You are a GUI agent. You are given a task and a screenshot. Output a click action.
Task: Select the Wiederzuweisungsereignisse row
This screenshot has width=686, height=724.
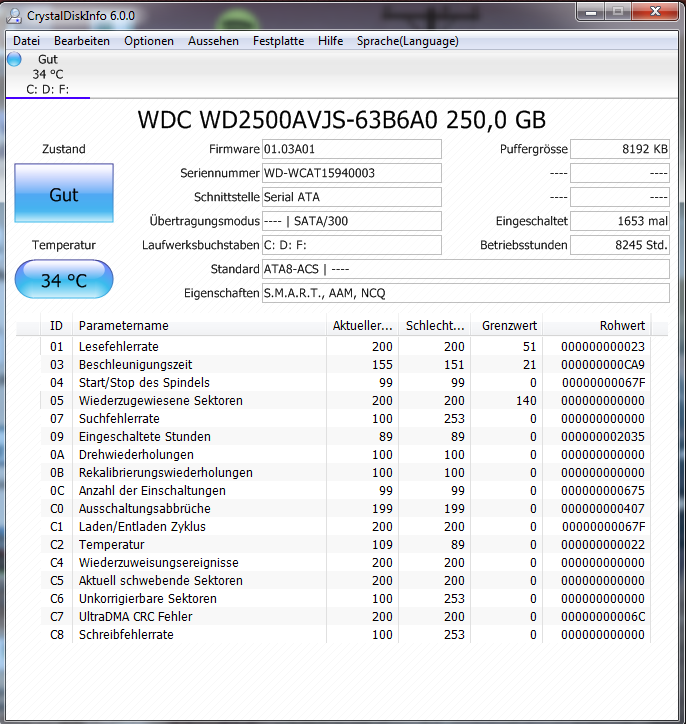(x=345, y=562)
